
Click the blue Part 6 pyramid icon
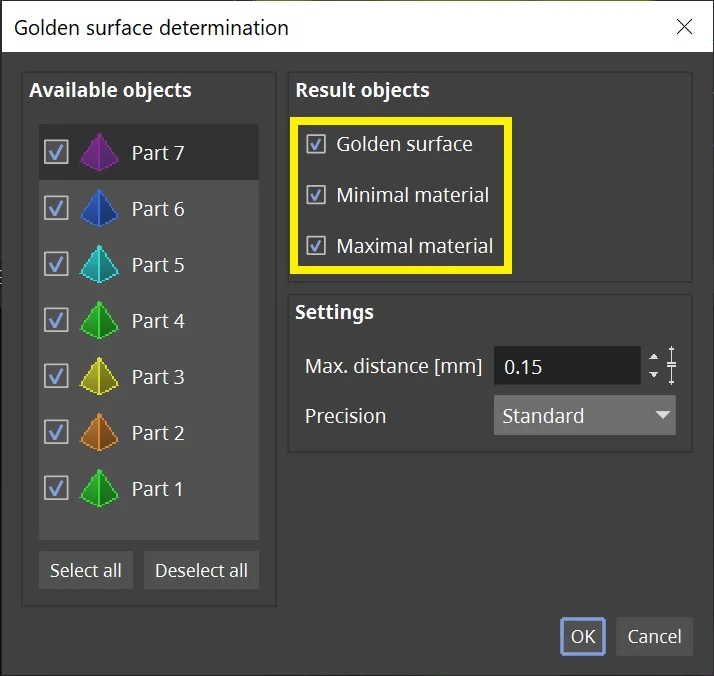[x=99, y=208]
